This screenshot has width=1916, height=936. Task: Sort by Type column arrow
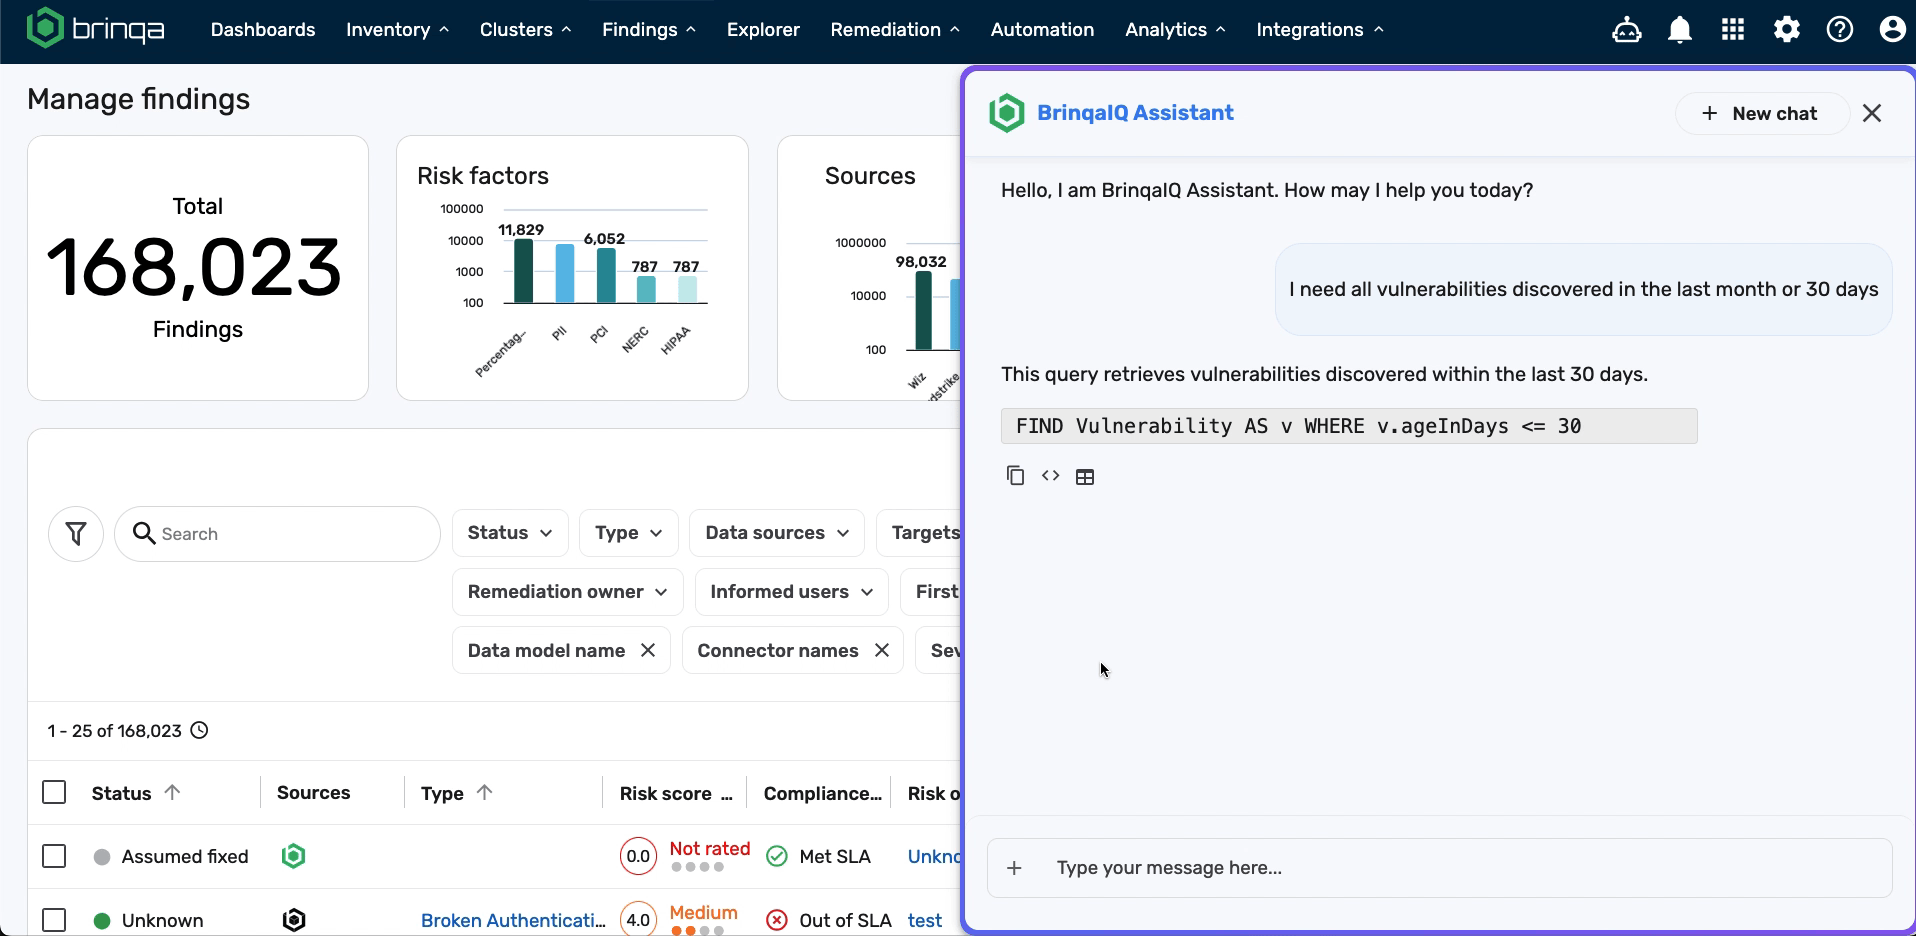point(485,792)
